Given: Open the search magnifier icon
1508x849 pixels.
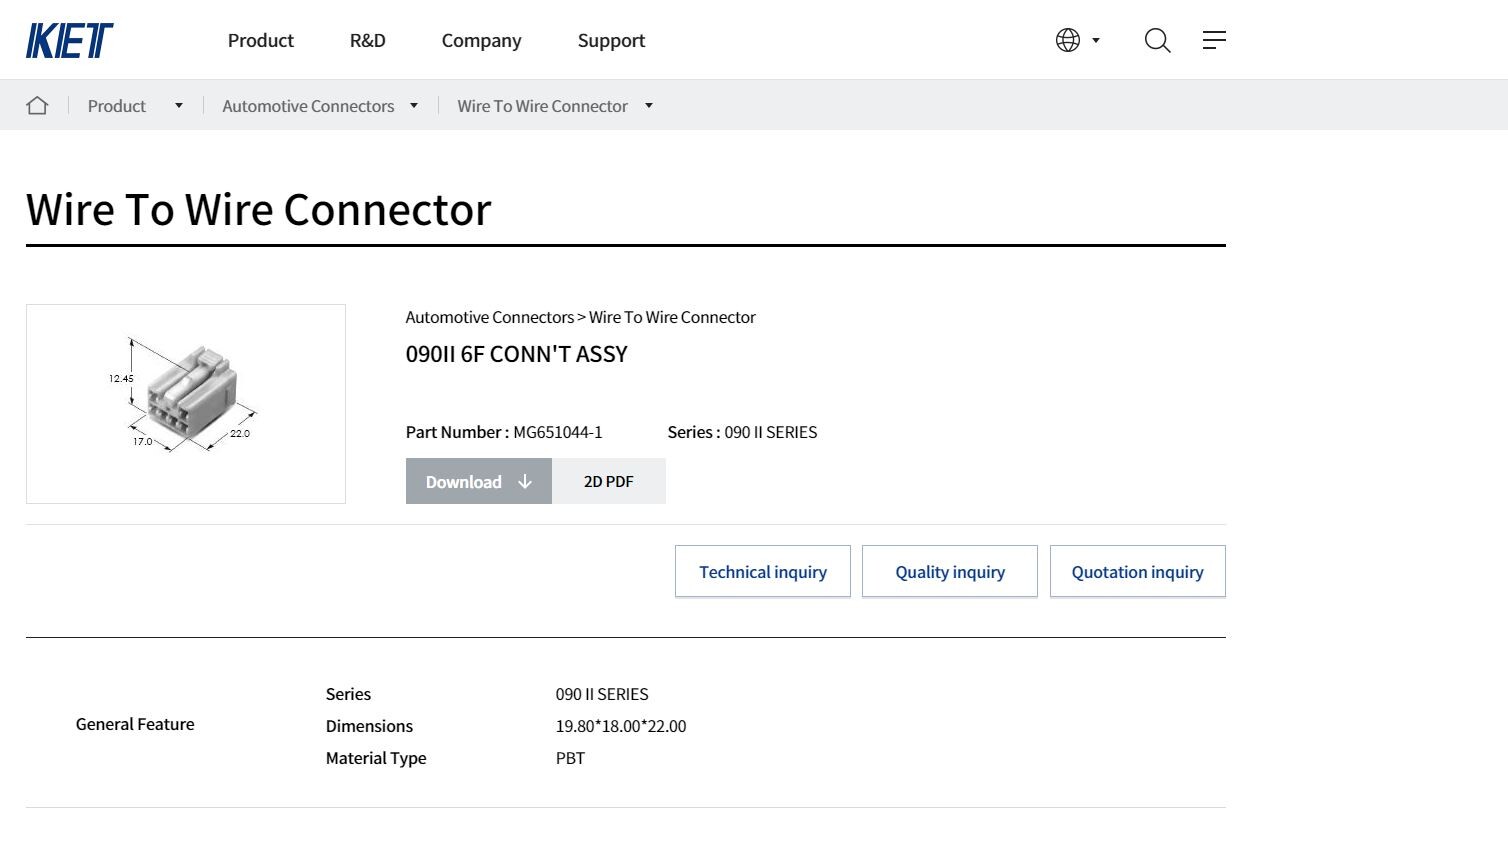Looking at the screenshot, I should click(x=1157, y=40).
